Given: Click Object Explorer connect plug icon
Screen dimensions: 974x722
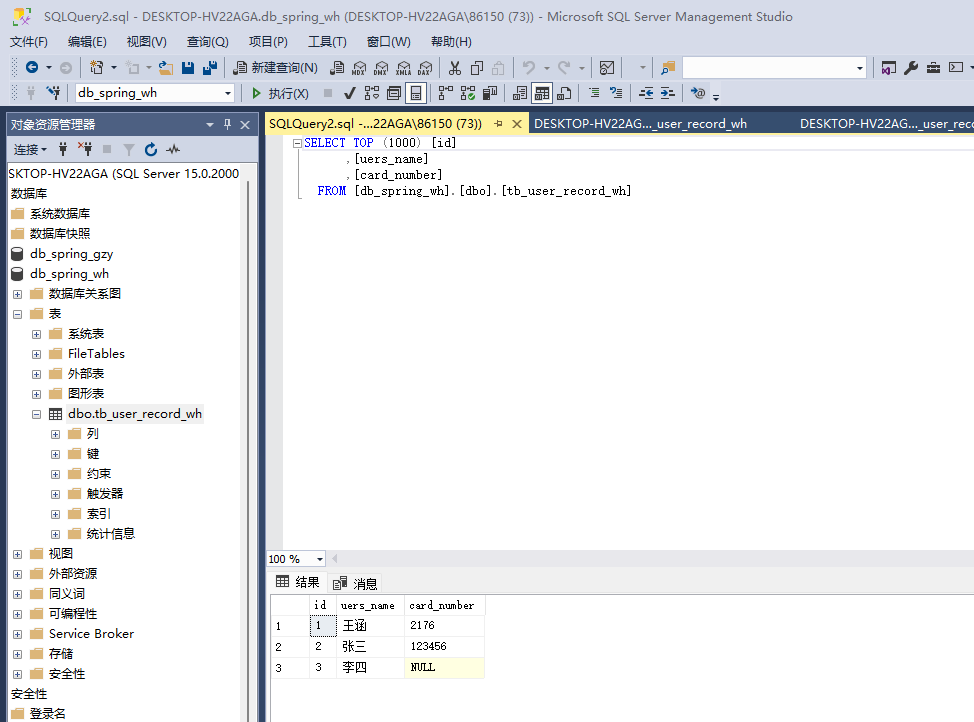Looking at the screenshot, I should [63, 149].
